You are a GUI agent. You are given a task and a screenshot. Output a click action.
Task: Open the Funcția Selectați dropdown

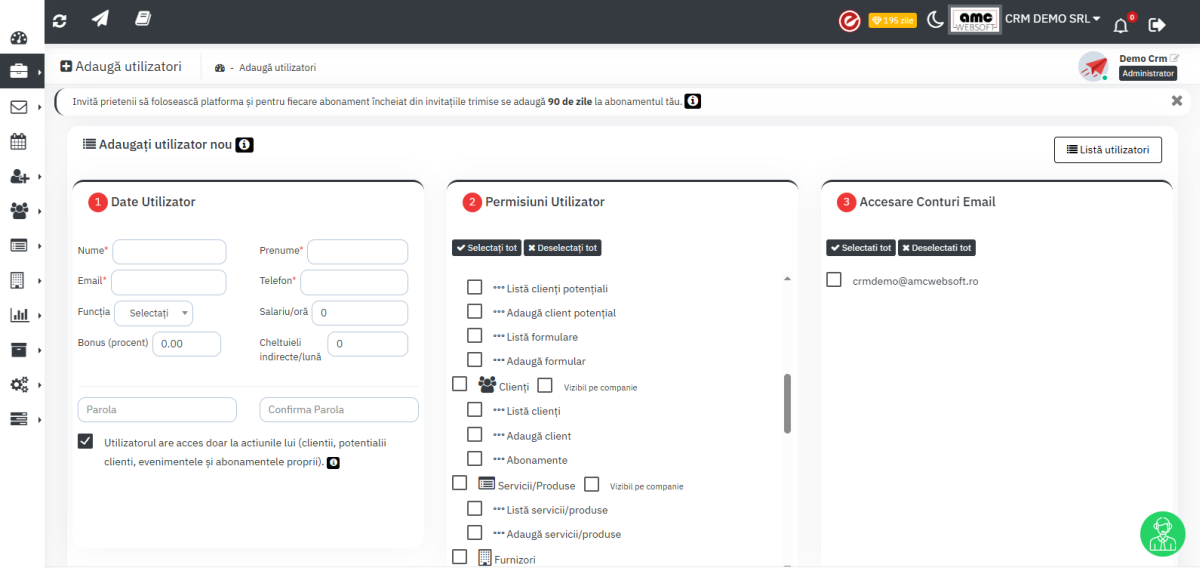pyautogui.click(x=153, y=313)
